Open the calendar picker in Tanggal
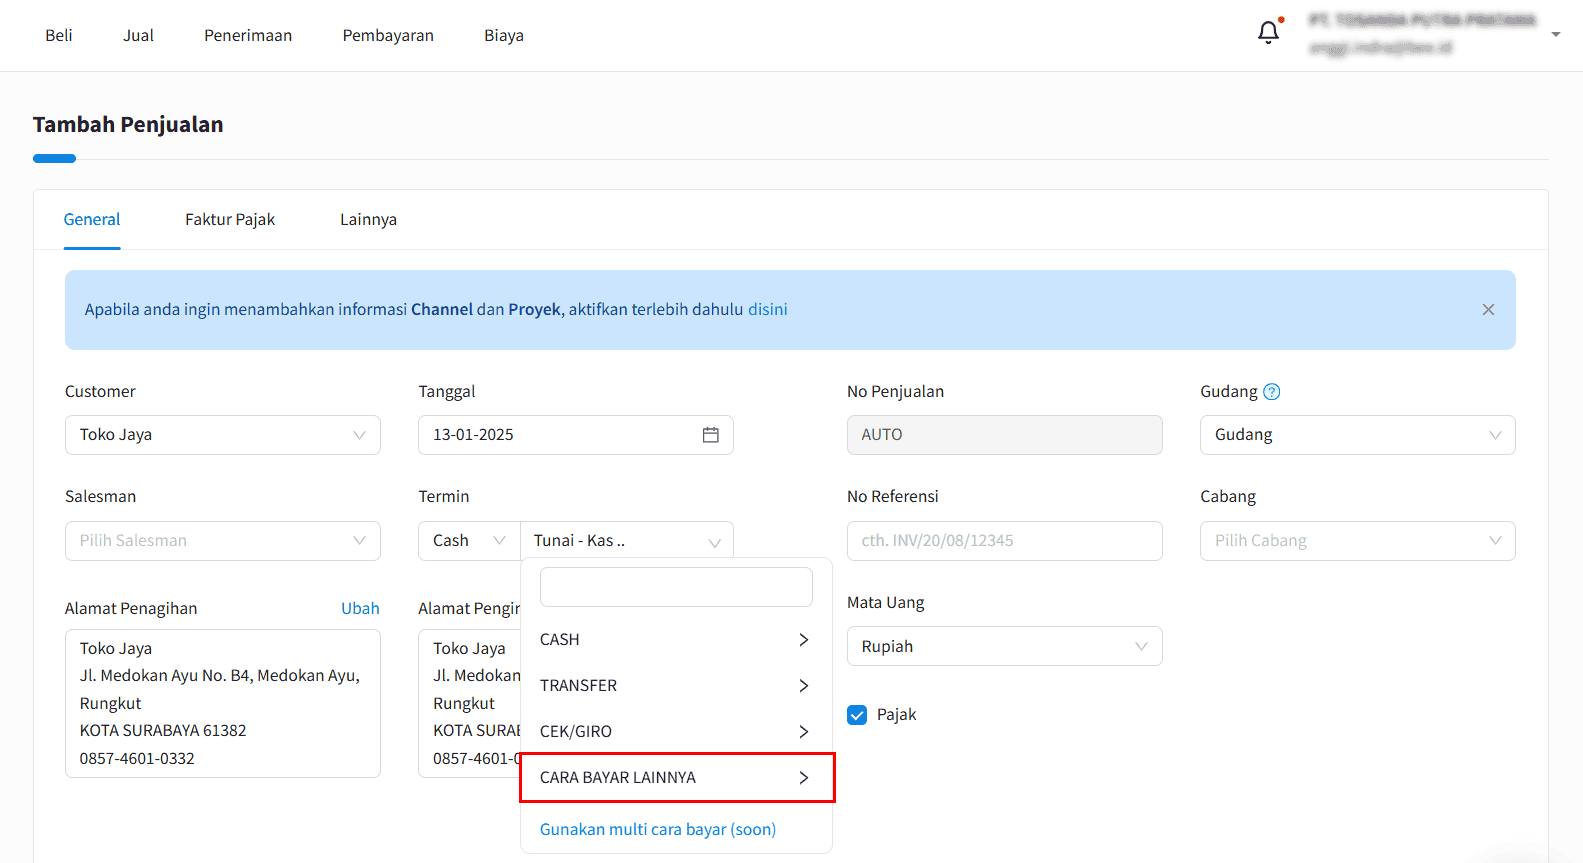The image size is (1583, 863). 710,435
